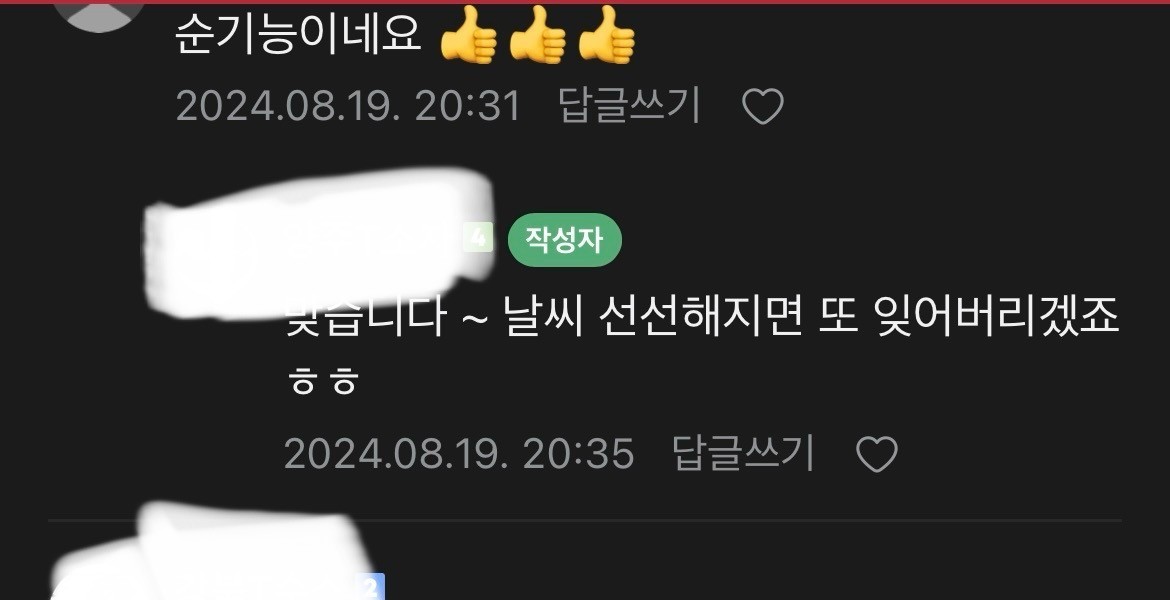
Task: Click the level 4 badge beside 작성자
Action: click(x=479, y=240)
